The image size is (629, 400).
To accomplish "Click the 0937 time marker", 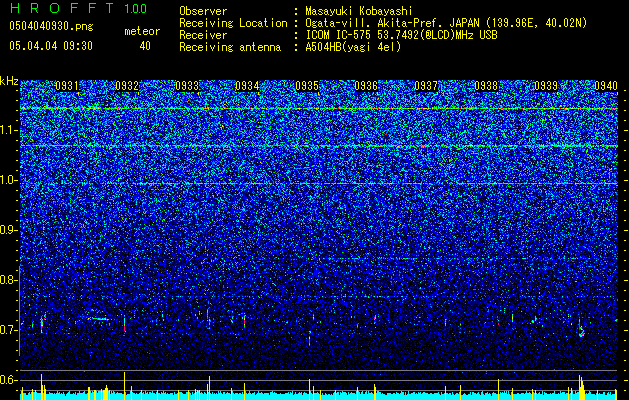I will (426, 86).
